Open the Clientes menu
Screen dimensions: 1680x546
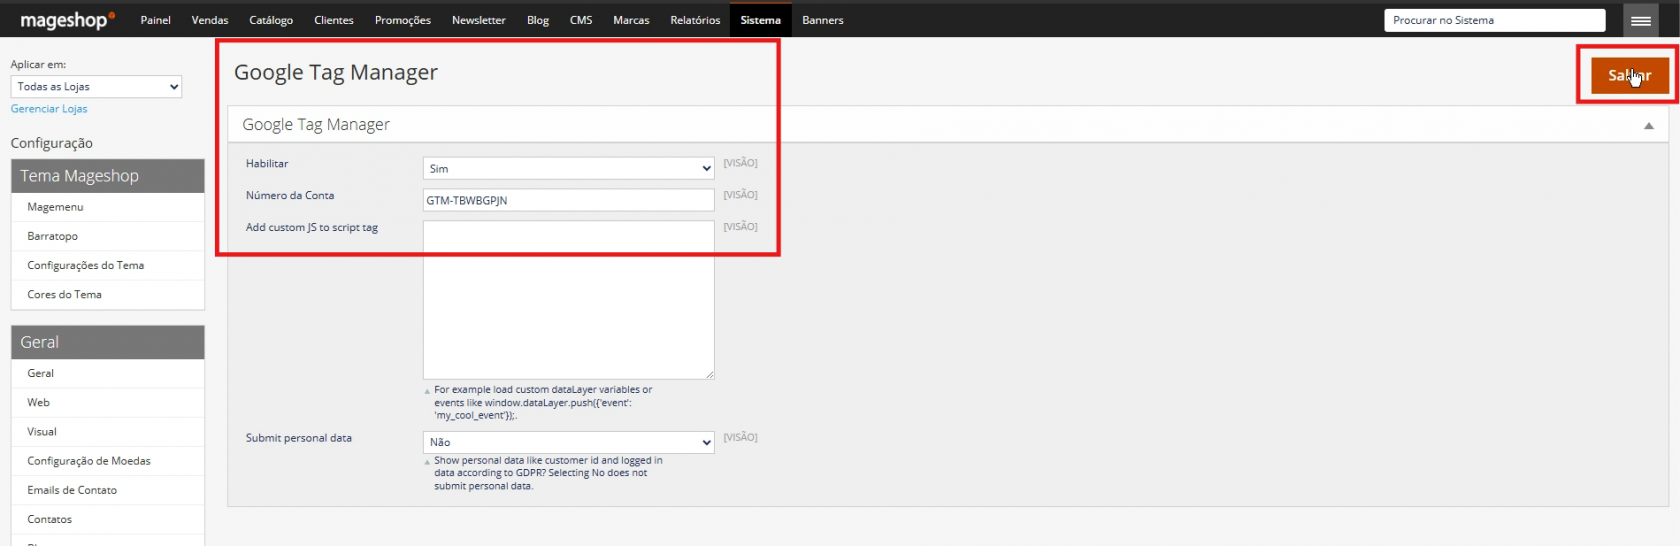coord(334,20)
